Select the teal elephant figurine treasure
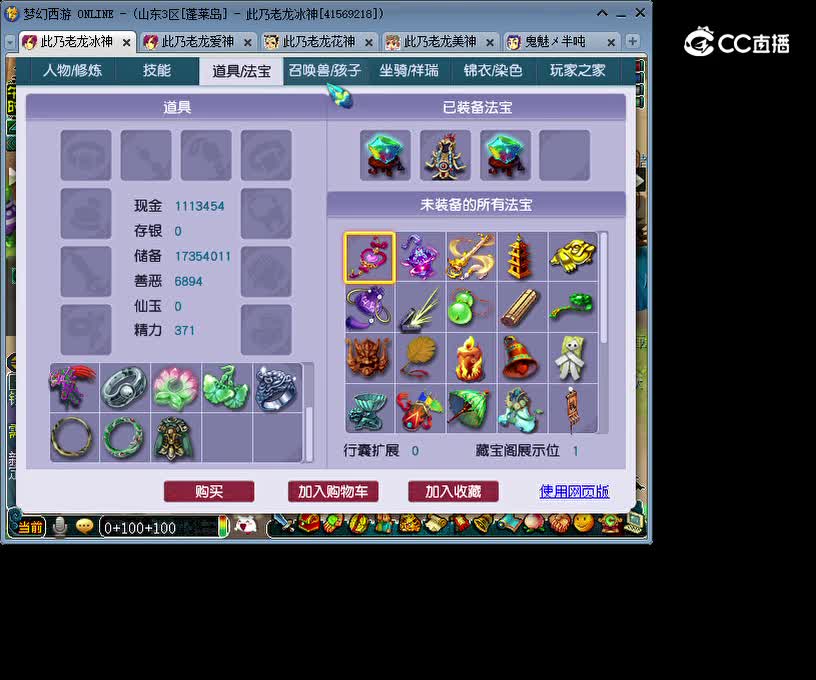Viewport: 816px width, 680px height. coord(521,409)
